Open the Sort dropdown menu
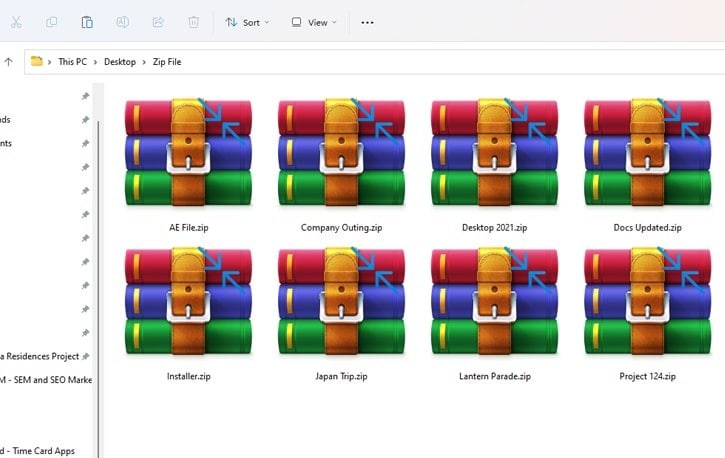 (x=247, y=22)
